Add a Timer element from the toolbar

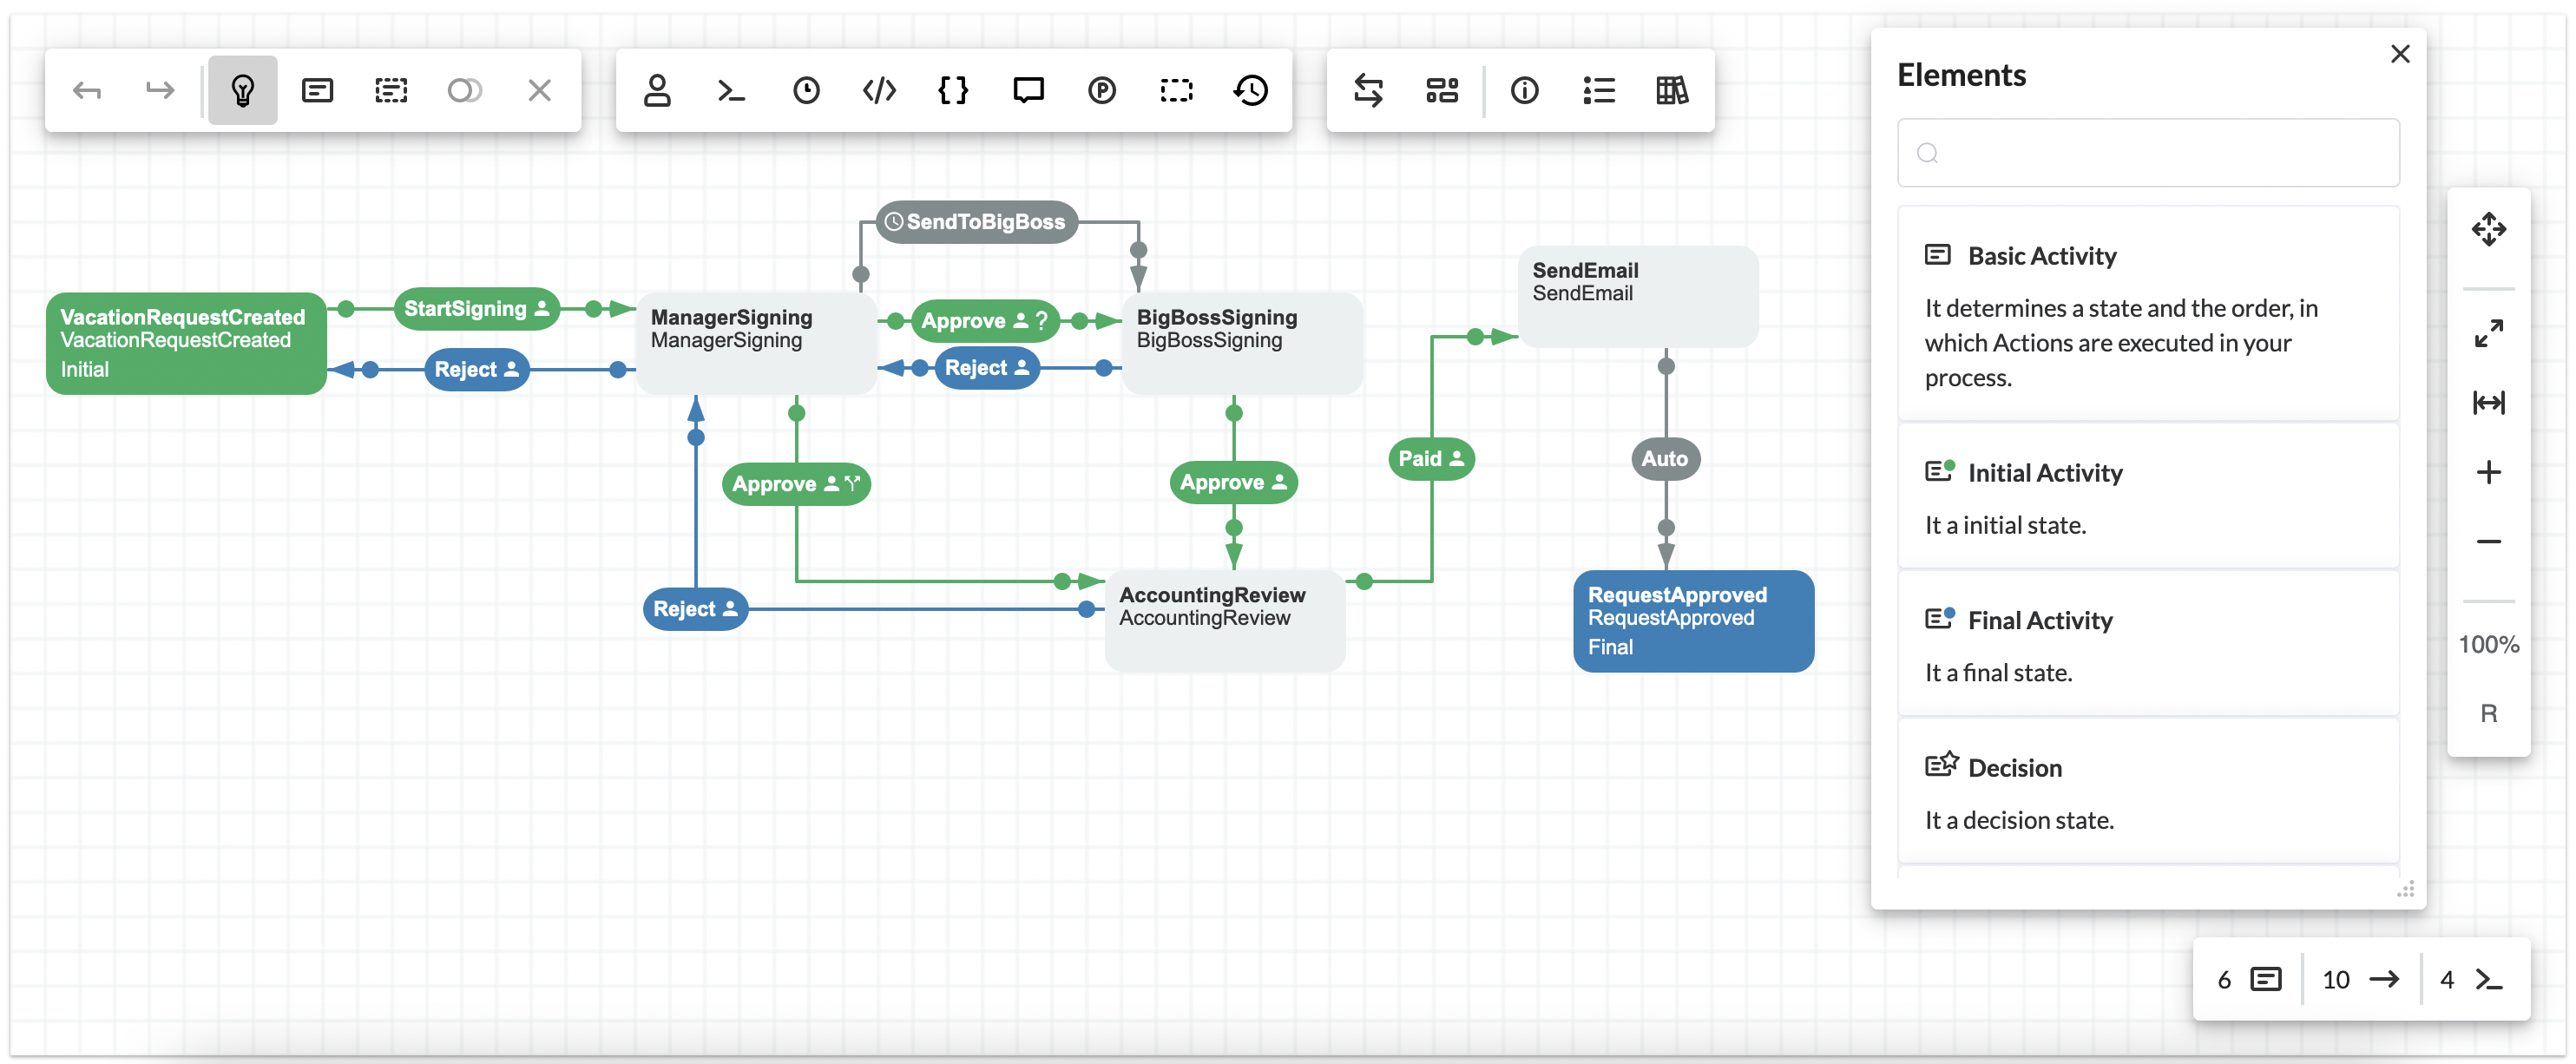pos(806,90)
